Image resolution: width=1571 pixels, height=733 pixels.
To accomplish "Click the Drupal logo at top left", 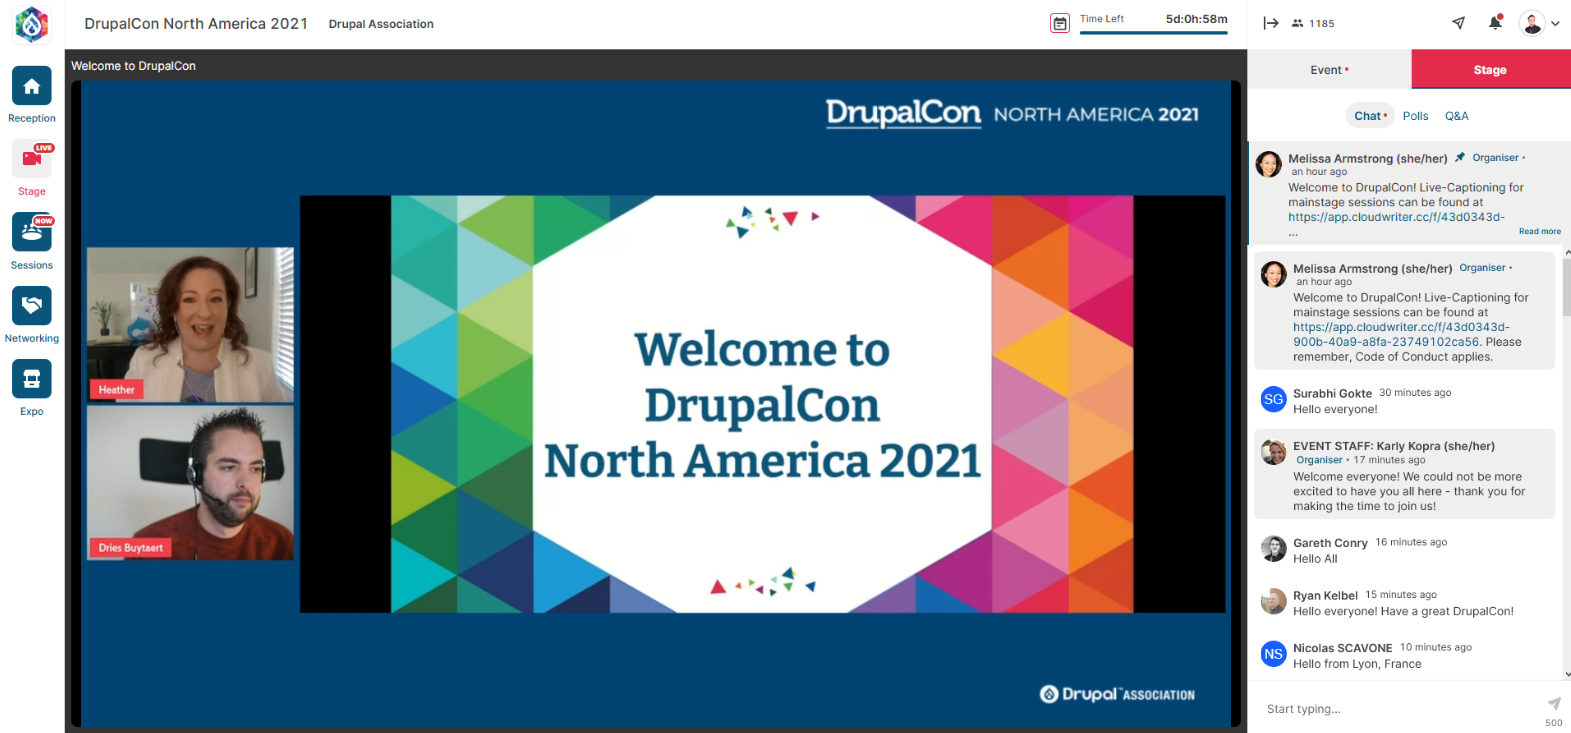I will pyautogui.click(x=32, y=24).
